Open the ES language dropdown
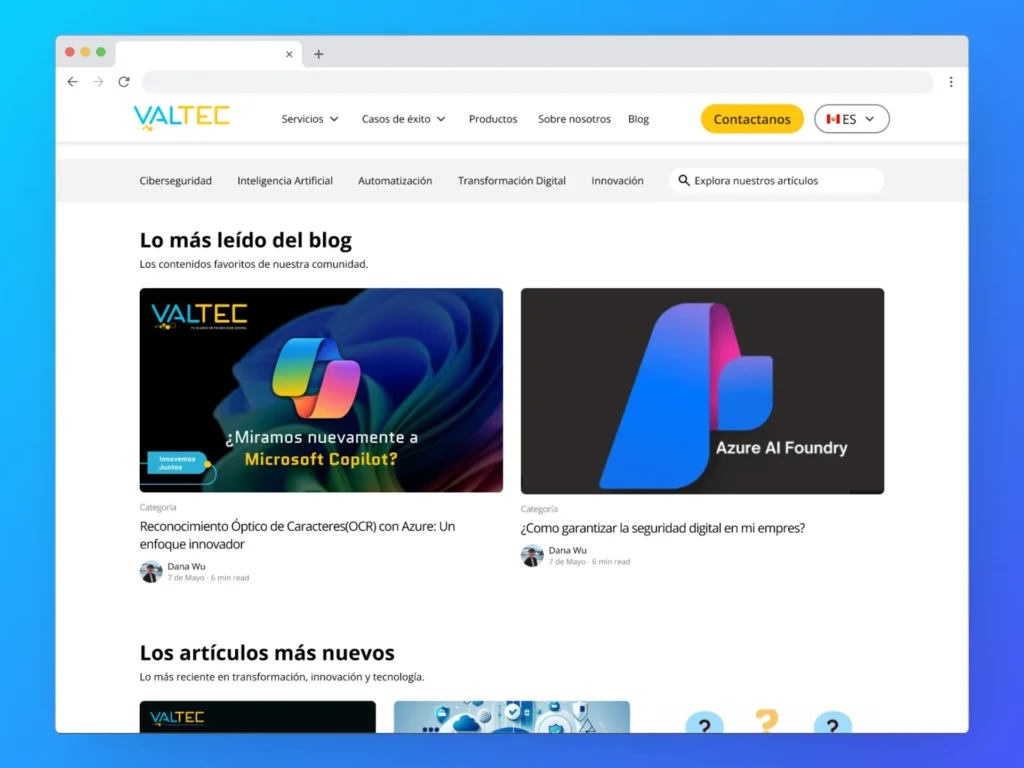The width and height of the screenshot is (1024, 768). (x=852, y=119)
